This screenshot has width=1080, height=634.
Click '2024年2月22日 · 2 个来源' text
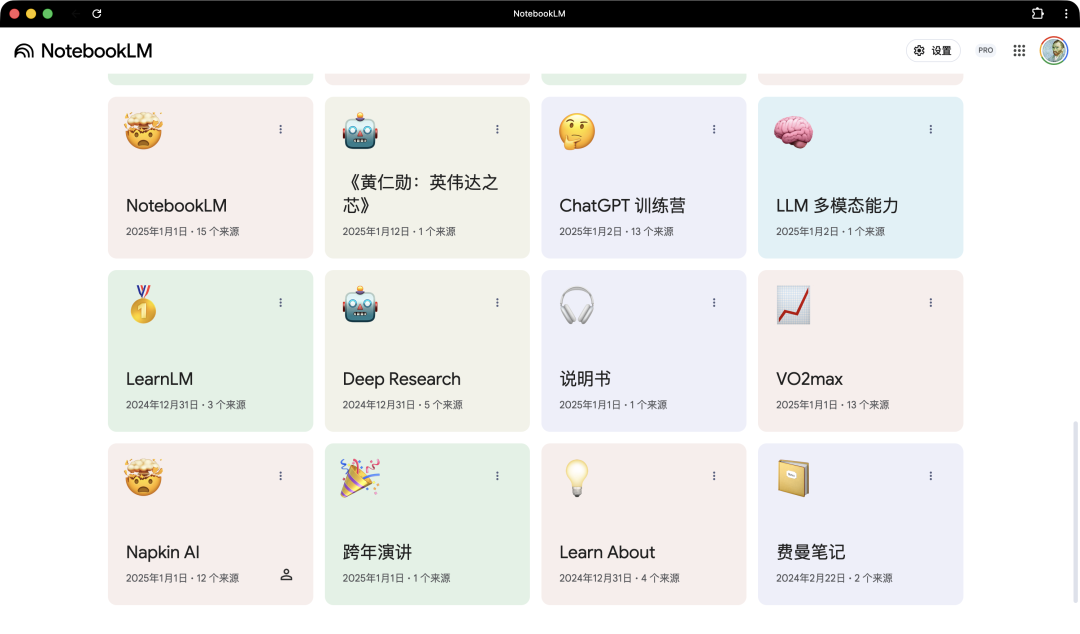(x=834, y=578)
